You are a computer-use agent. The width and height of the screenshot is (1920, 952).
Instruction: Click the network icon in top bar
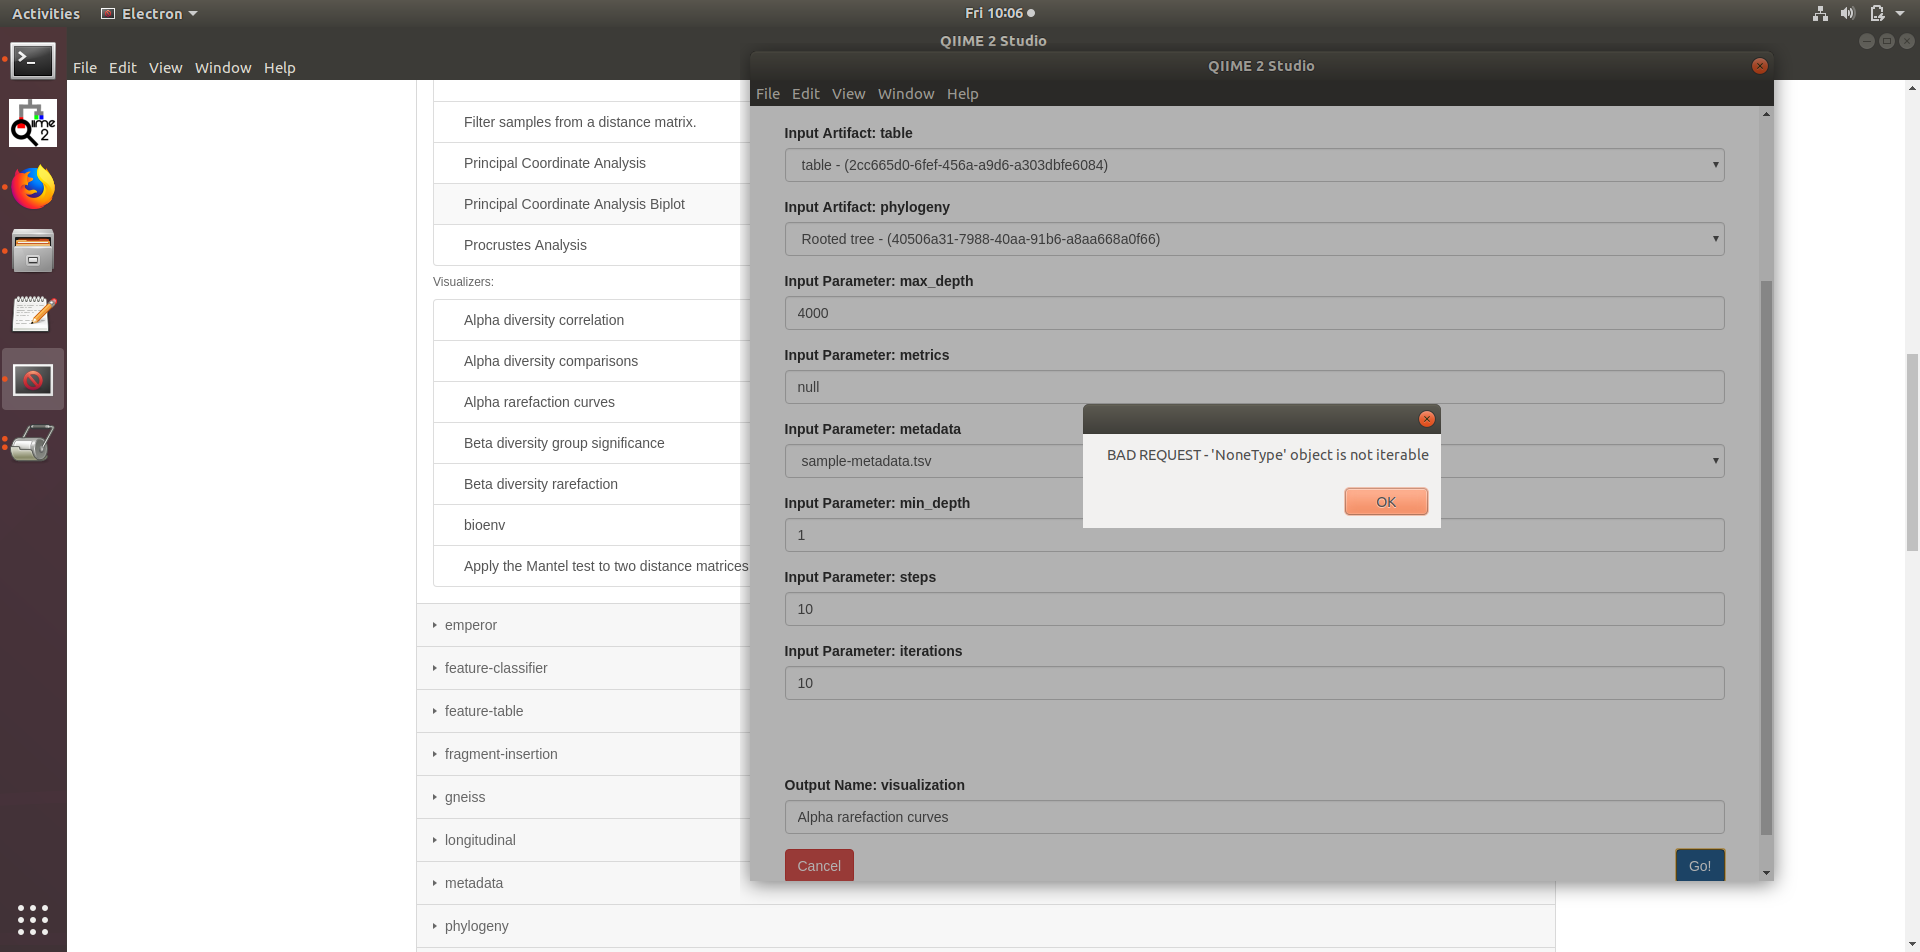1820,13
